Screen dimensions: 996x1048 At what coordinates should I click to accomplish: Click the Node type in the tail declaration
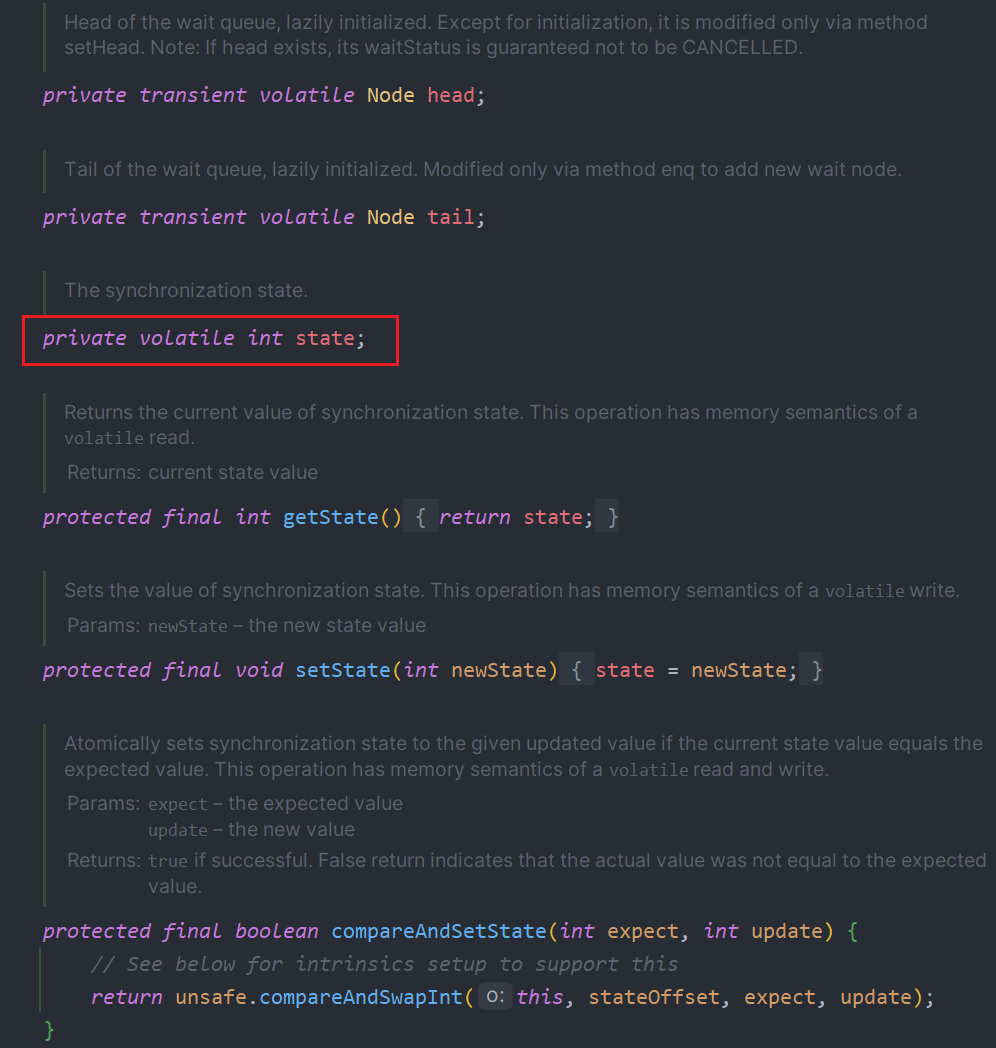[x=390, y=217]
